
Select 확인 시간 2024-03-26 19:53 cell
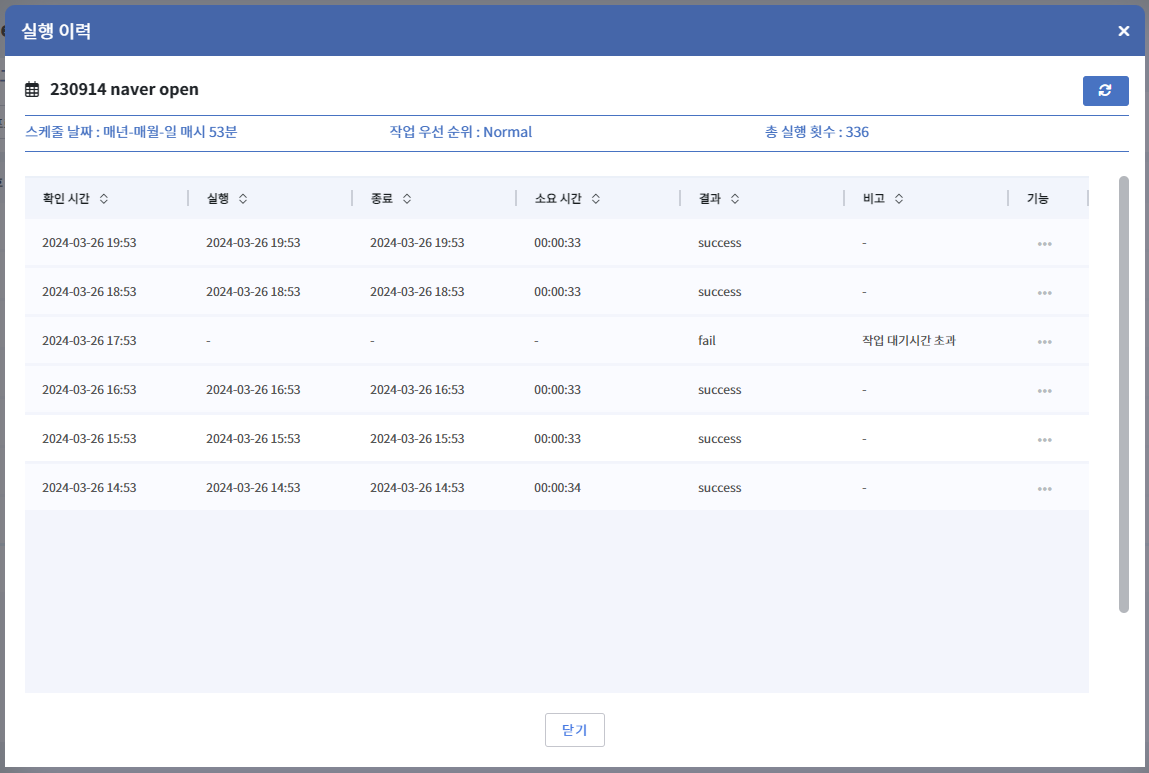tap(89, 243)
